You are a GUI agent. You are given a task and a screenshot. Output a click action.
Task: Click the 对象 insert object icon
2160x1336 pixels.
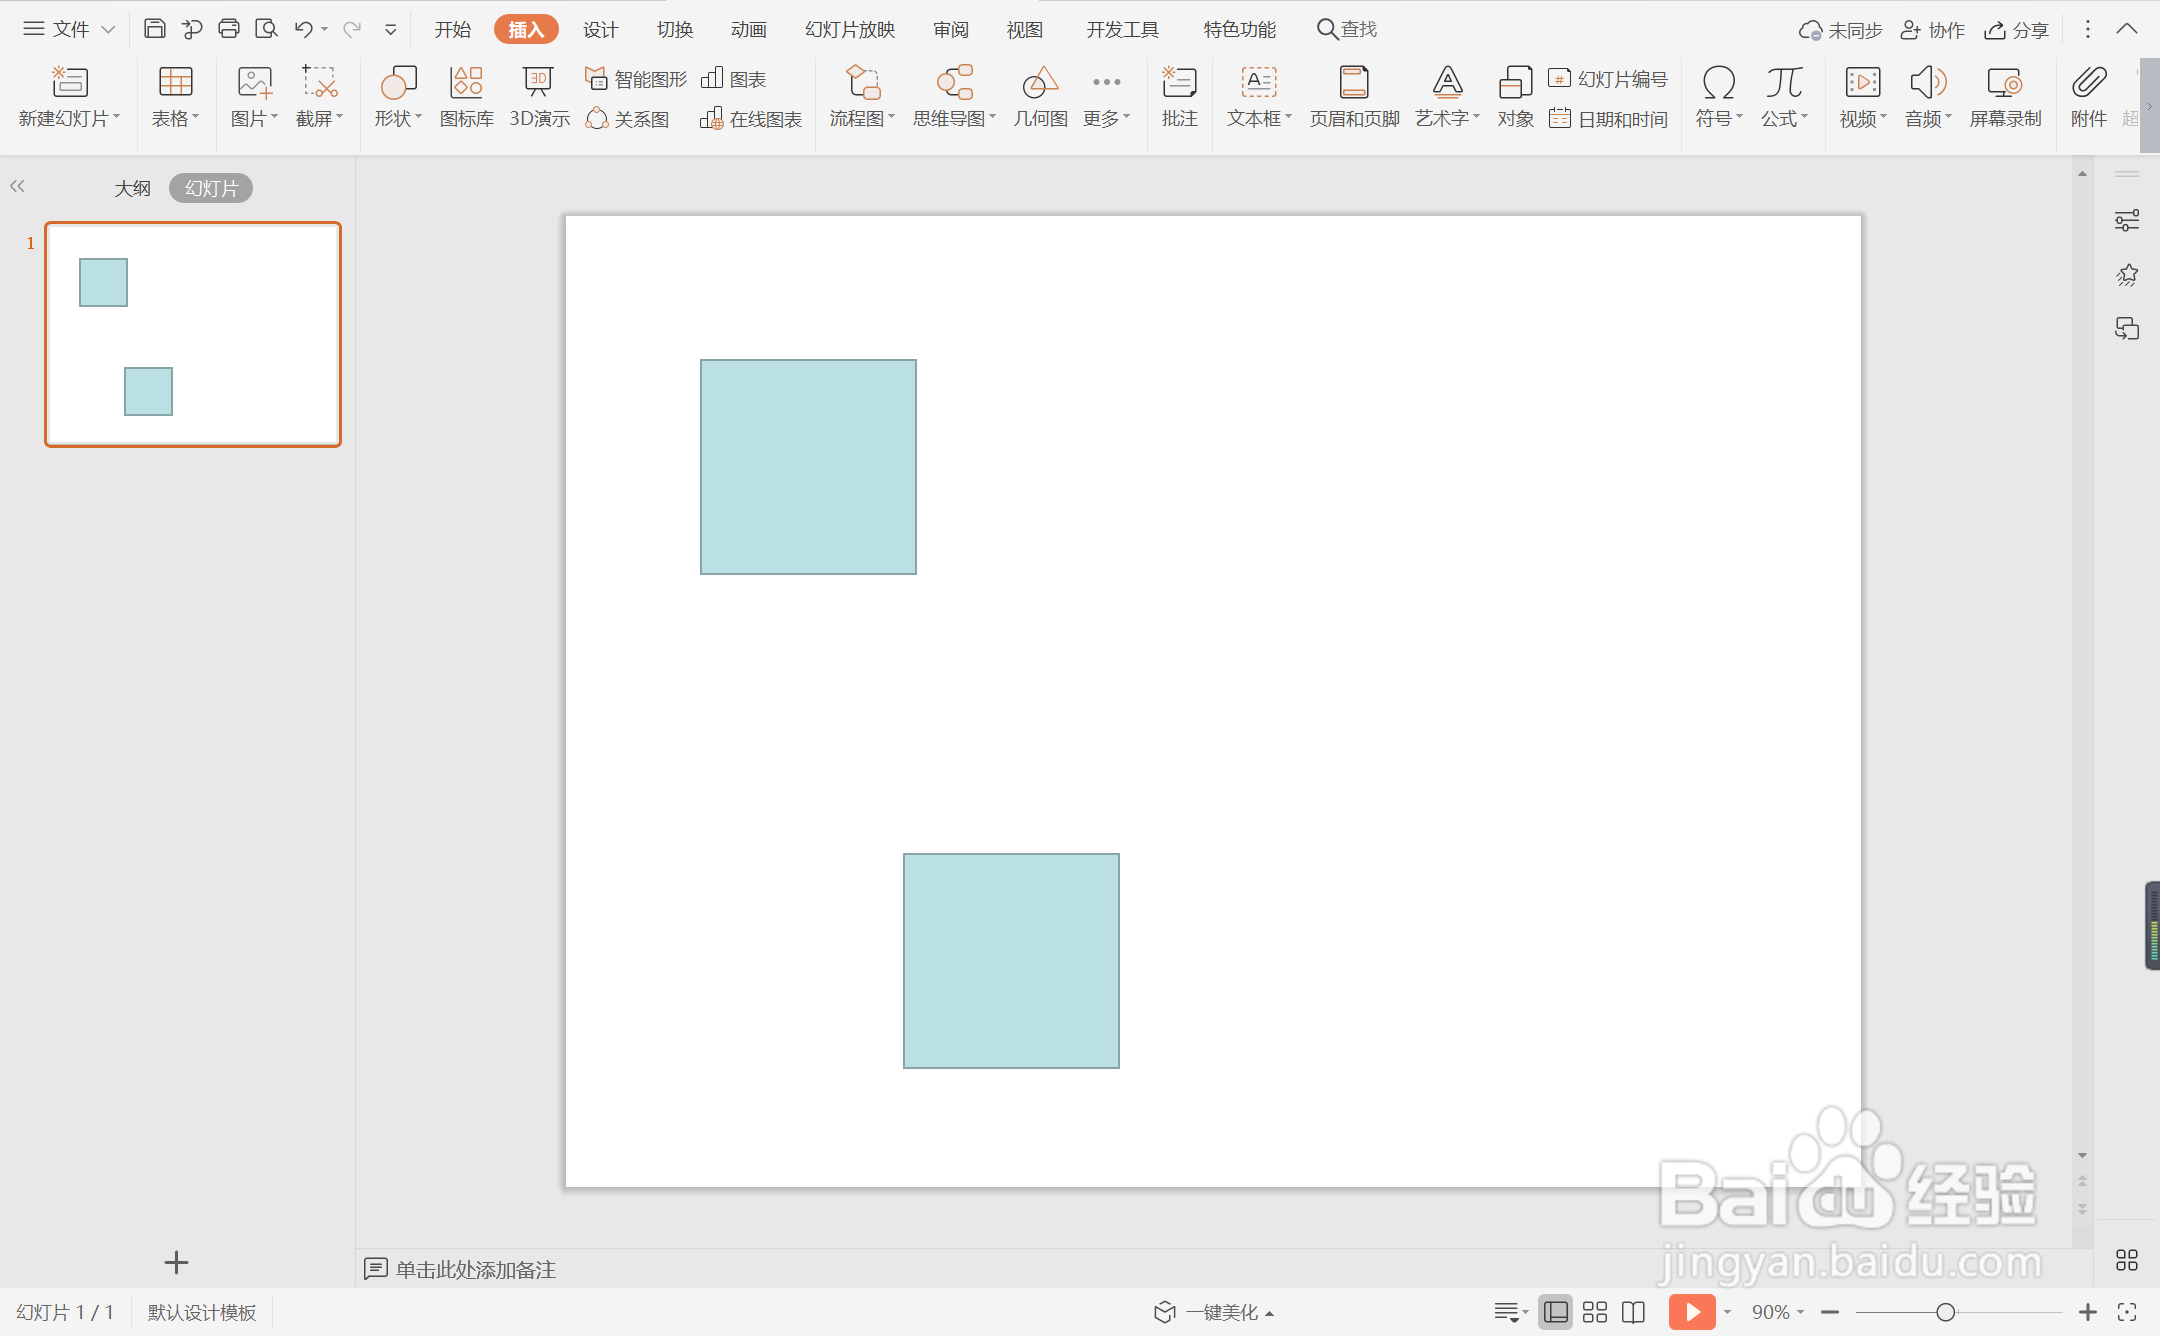[x=1515, y=97]
